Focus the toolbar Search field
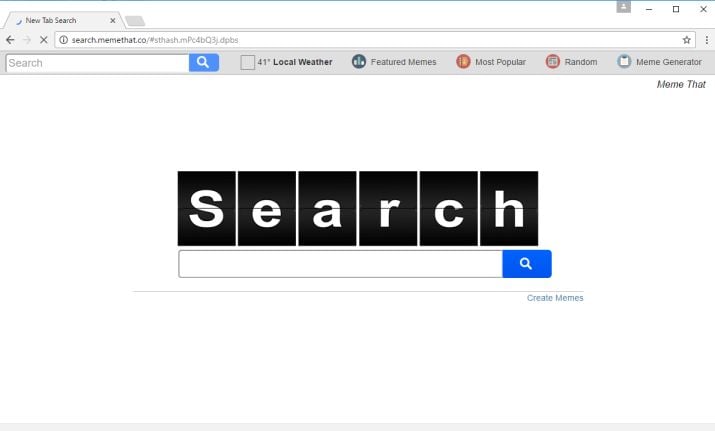This screenshot has width=715, height=431. pyautogui.click(x=97, y=62)
